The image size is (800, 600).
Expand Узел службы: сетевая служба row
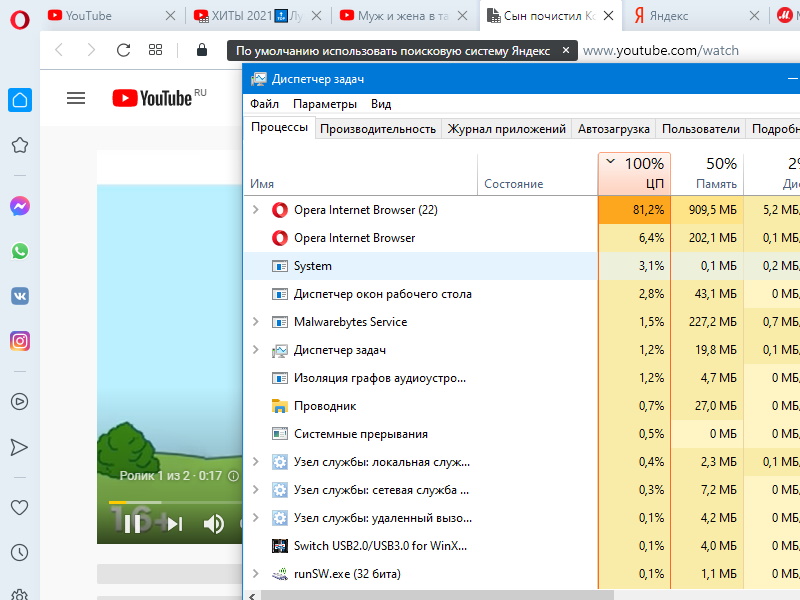tap(256, 490)
